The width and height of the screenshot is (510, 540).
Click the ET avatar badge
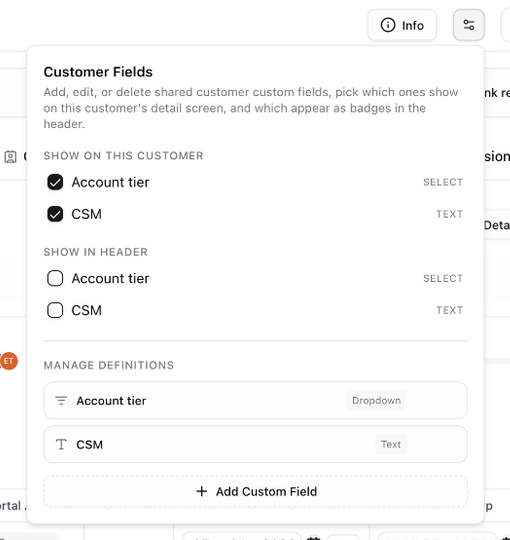click(x=9, y=361)
